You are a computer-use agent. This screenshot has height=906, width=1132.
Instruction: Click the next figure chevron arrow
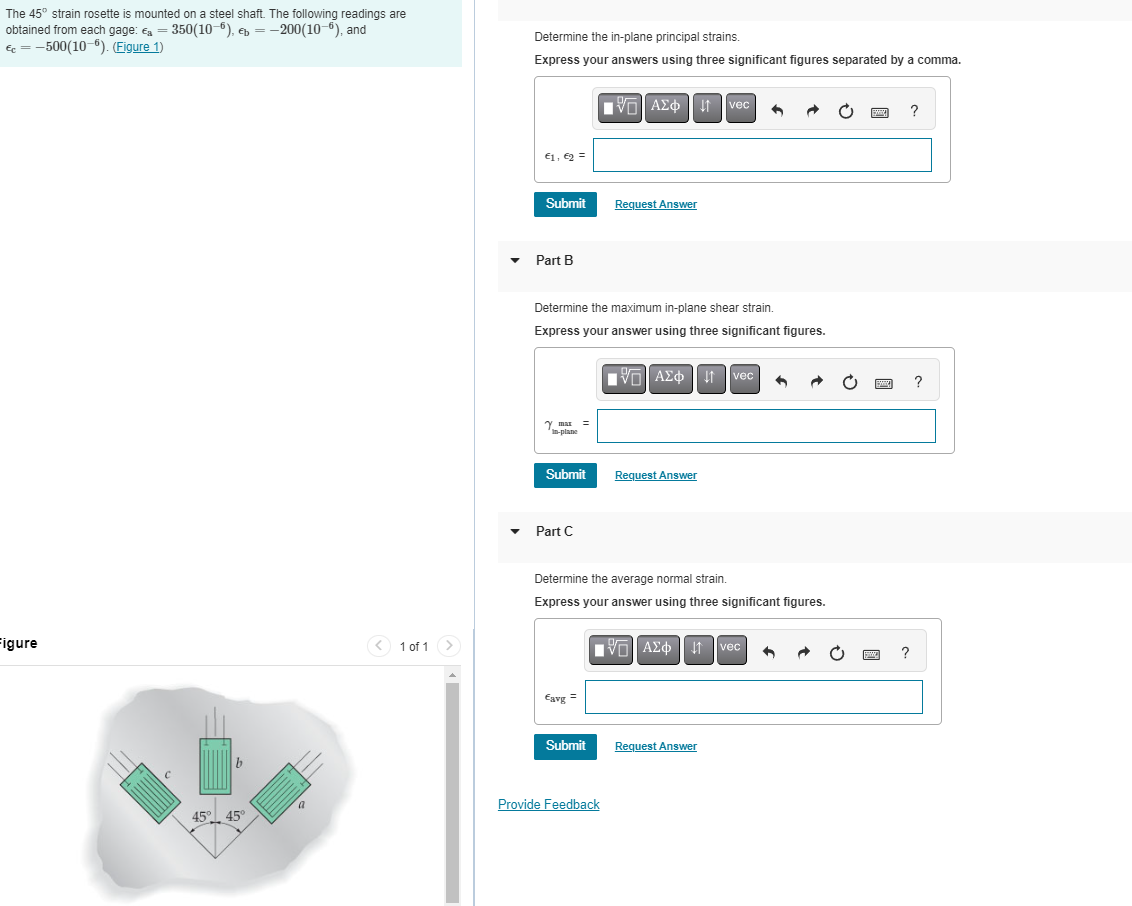tap(448, 646)
